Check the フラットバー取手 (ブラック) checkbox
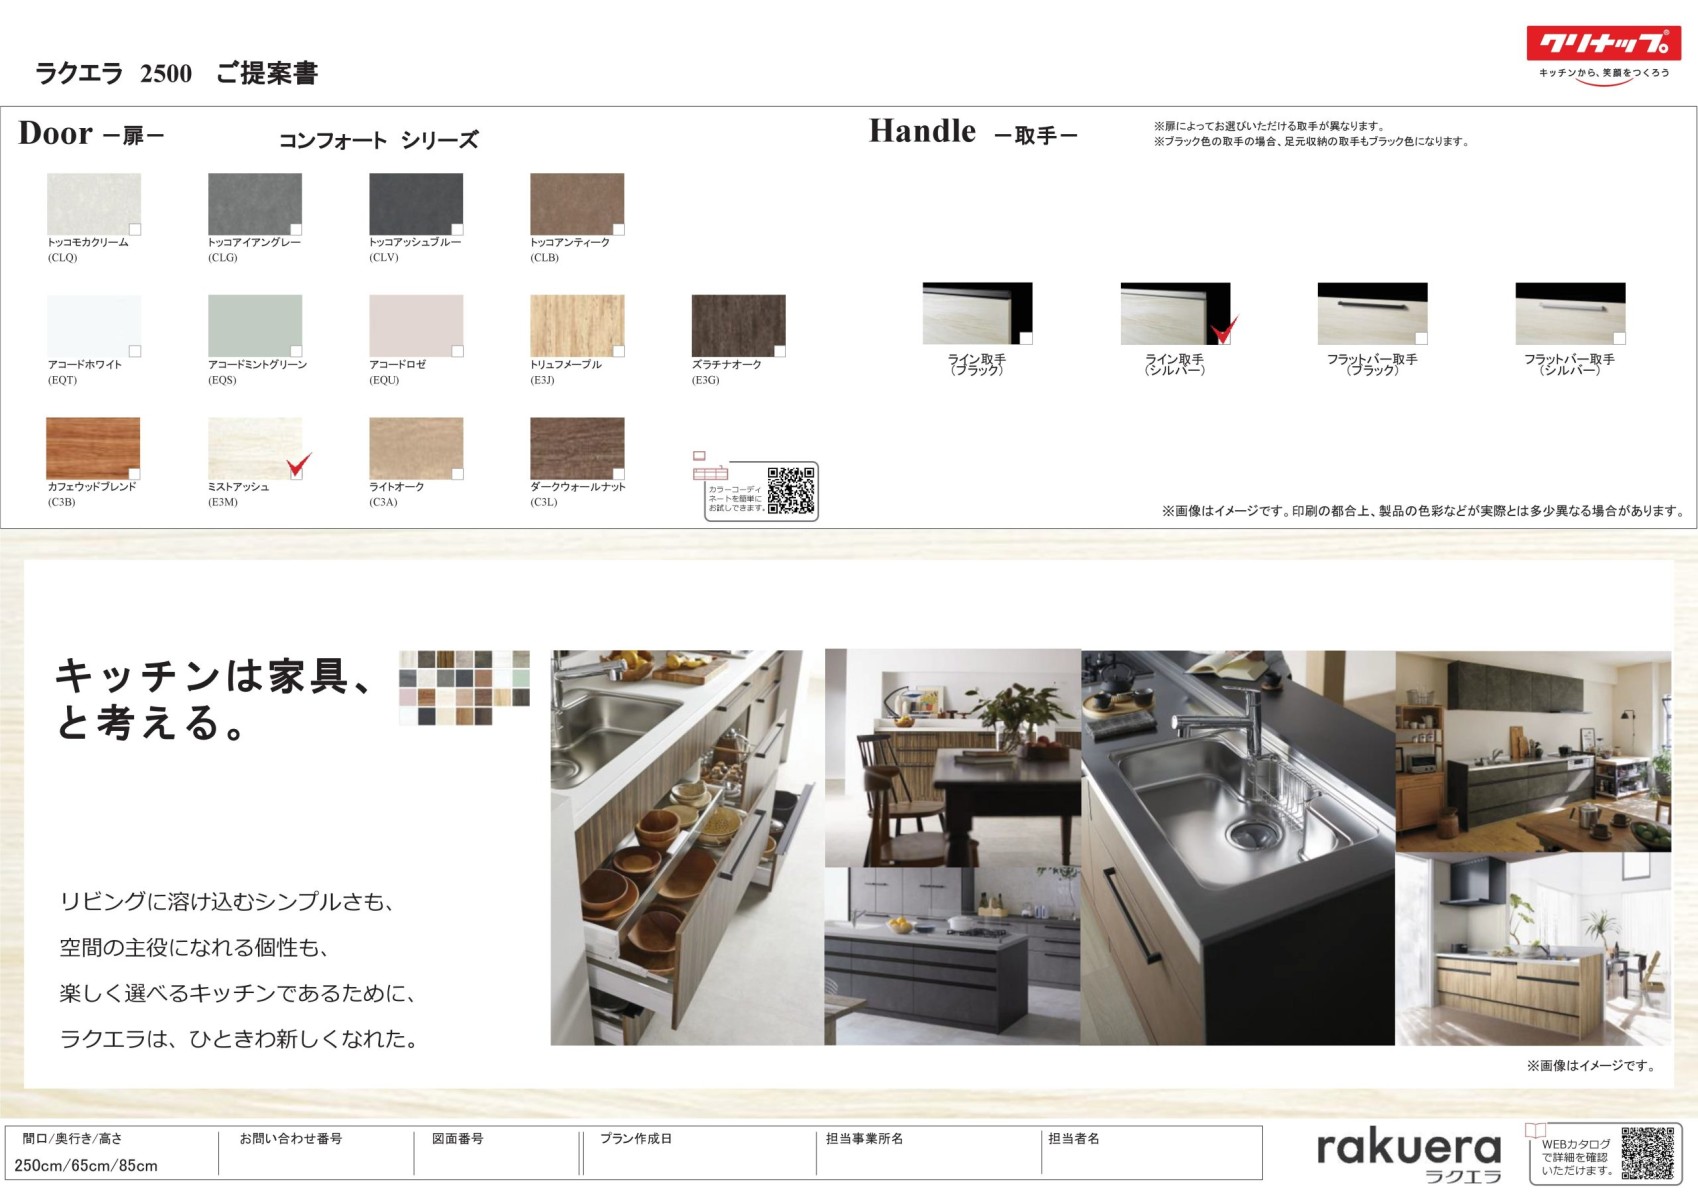This screenshot has height=1200, width=1698. (x=1421, y=338)
